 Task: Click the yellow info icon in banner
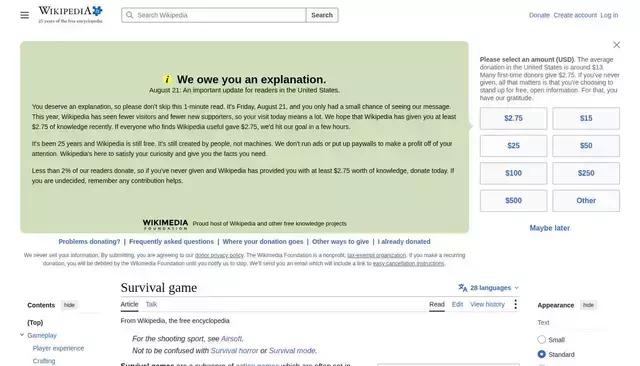point(167,79)
